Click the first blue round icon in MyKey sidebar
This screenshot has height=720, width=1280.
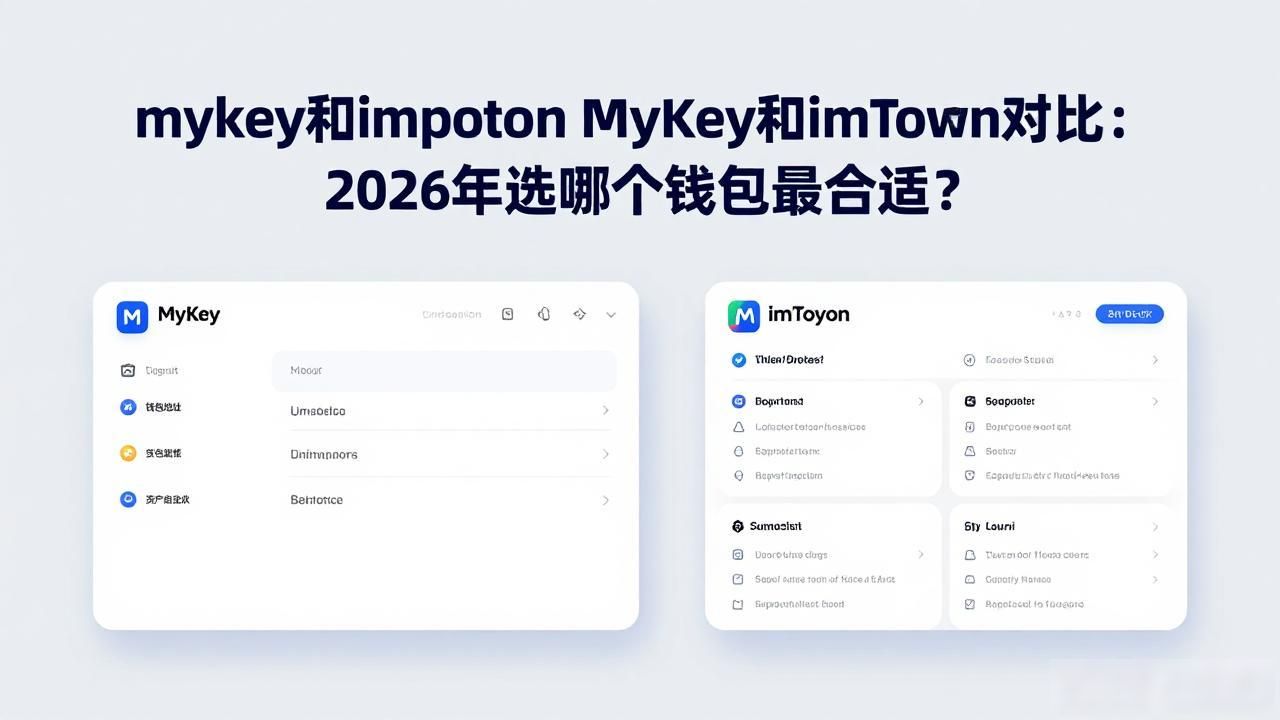click(127, 407)
